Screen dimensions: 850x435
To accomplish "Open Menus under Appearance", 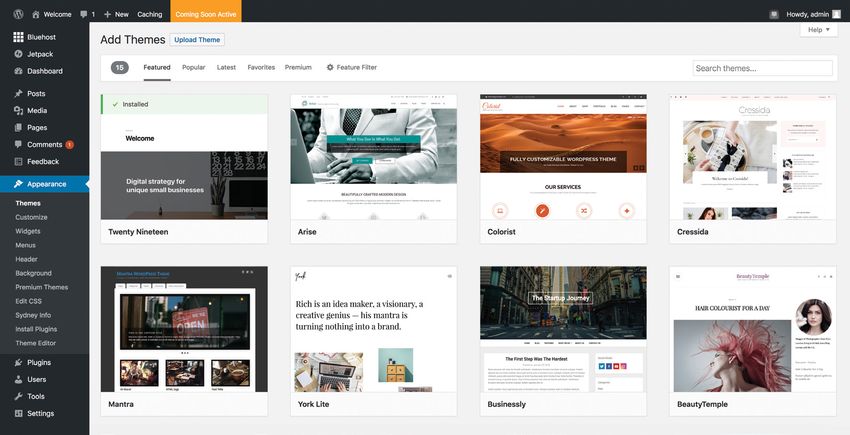I will pyautogui.click(x=25, y=245).
